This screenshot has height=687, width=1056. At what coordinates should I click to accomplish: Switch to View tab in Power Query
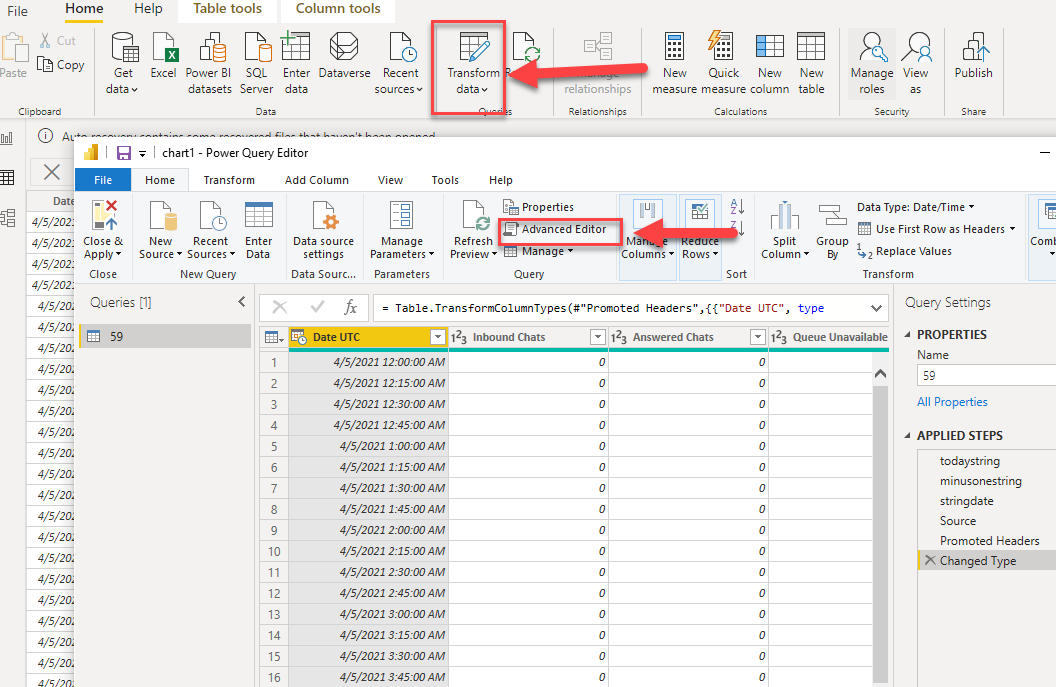(x=390, y=180)
